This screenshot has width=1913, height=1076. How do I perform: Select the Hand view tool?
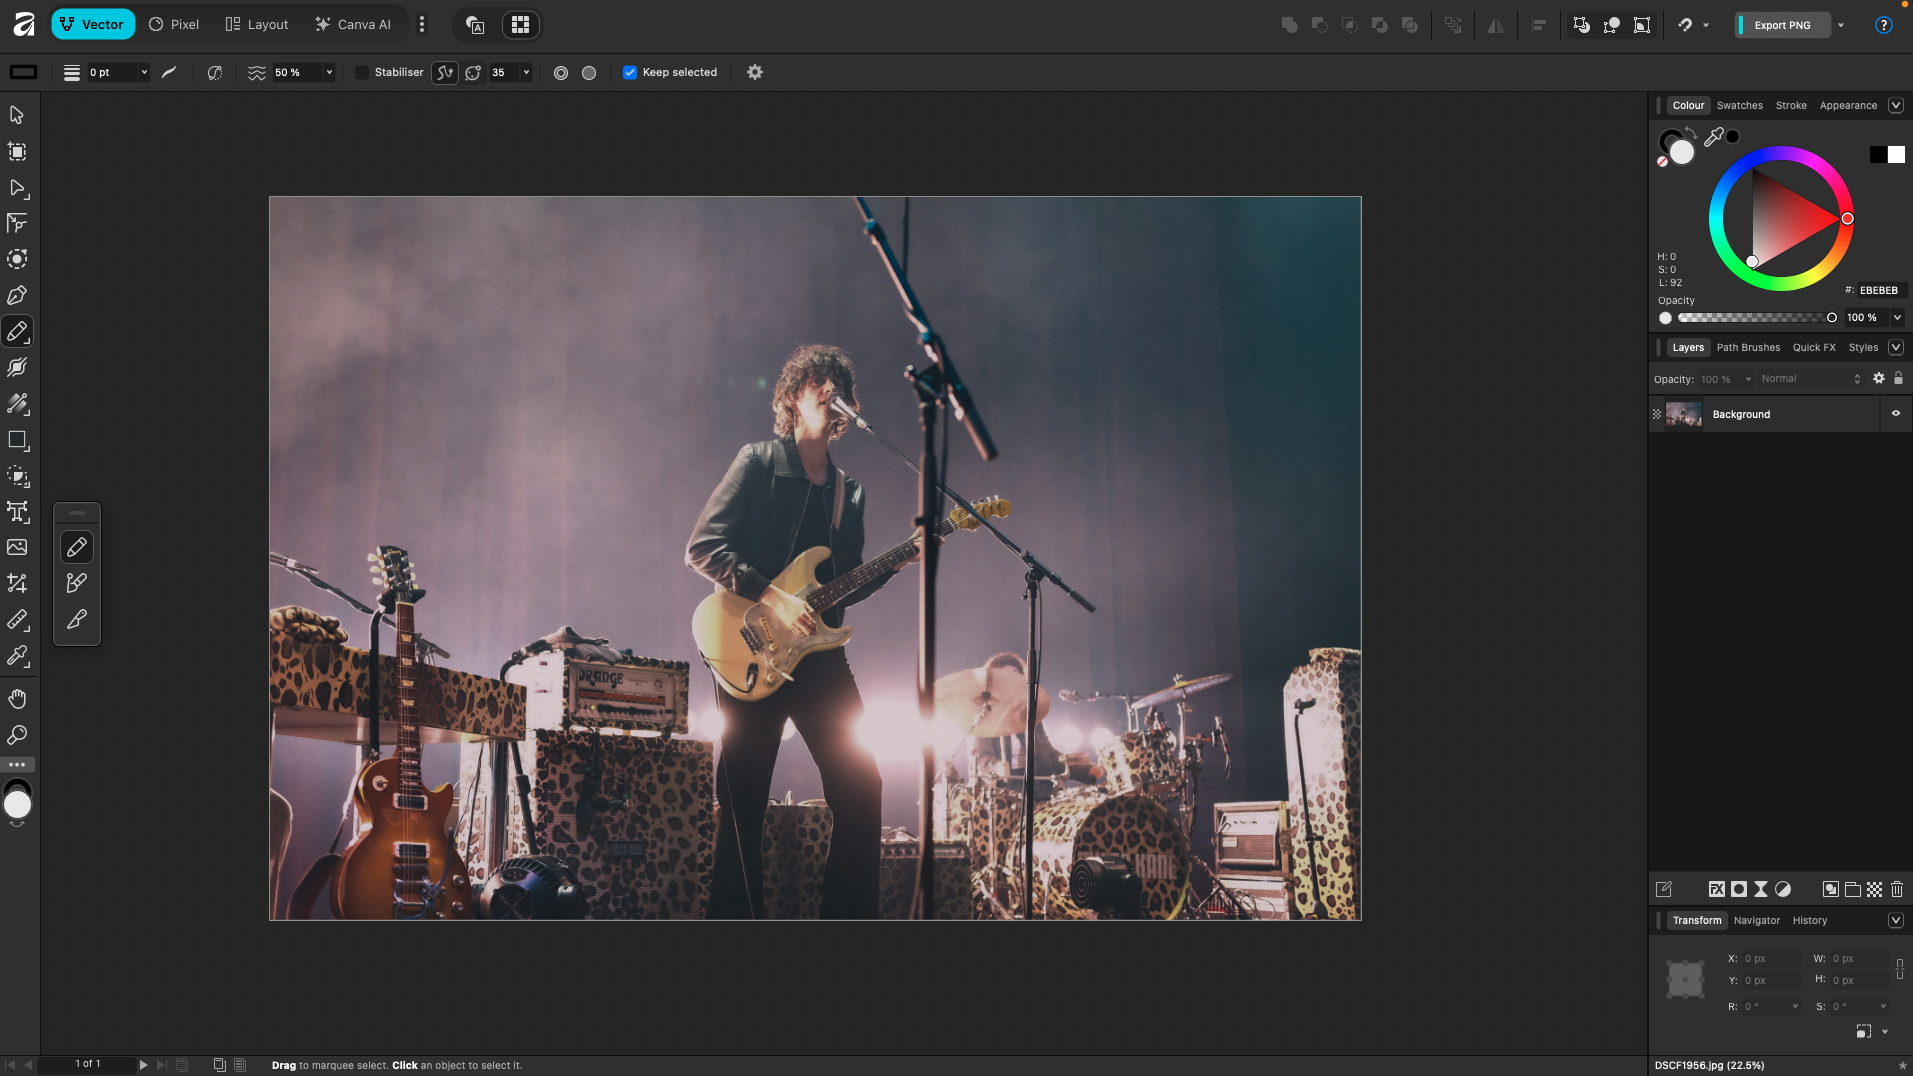[x=17, y=698]
